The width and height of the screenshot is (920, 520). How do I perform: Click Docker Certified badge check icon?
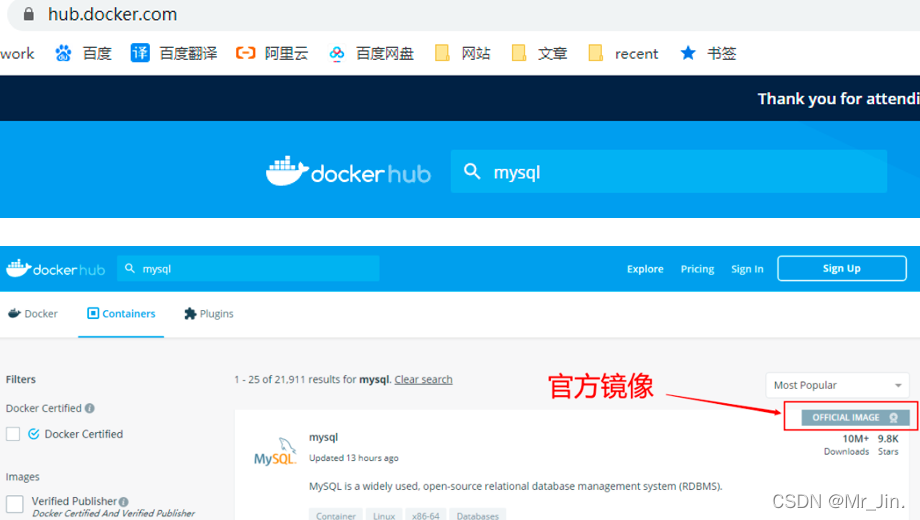33,434
